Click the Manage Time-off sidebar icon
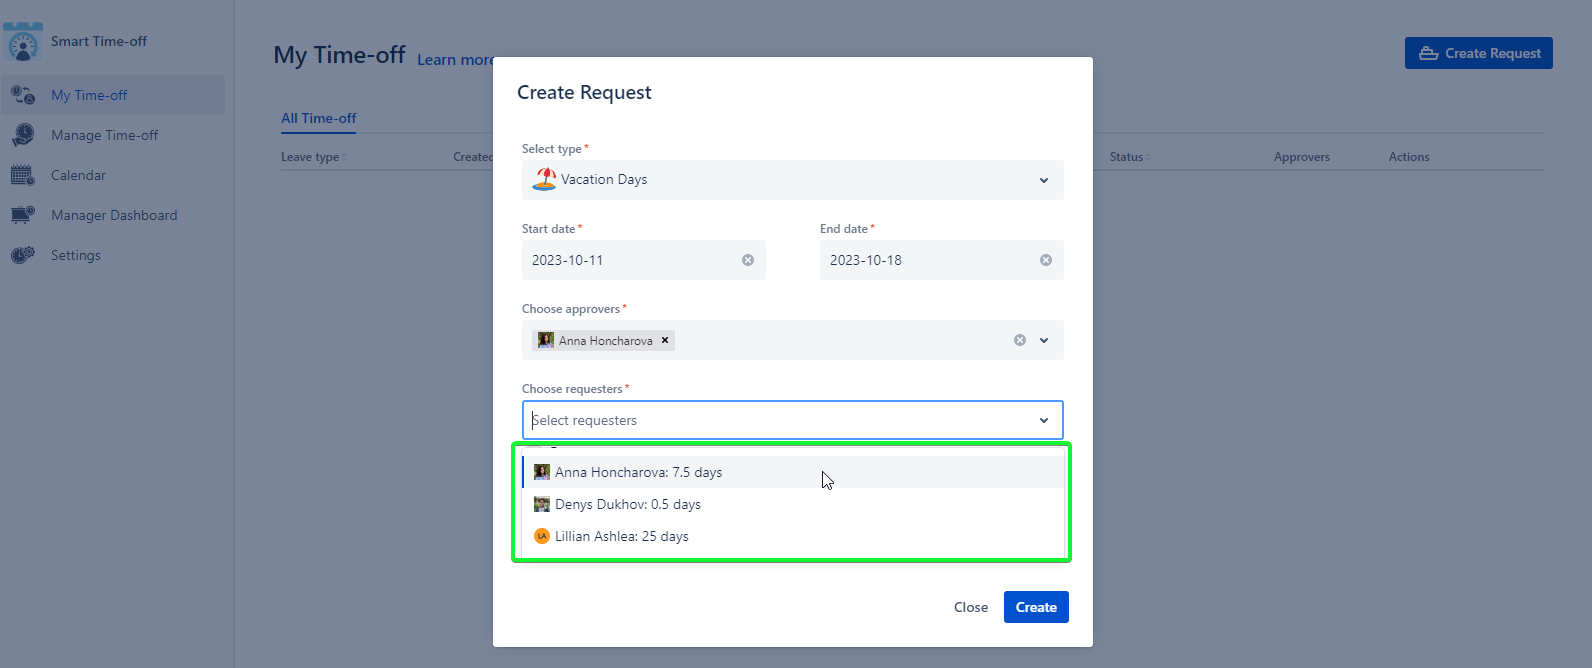This screenshot has width=1592, height=668. pos(23,135)
